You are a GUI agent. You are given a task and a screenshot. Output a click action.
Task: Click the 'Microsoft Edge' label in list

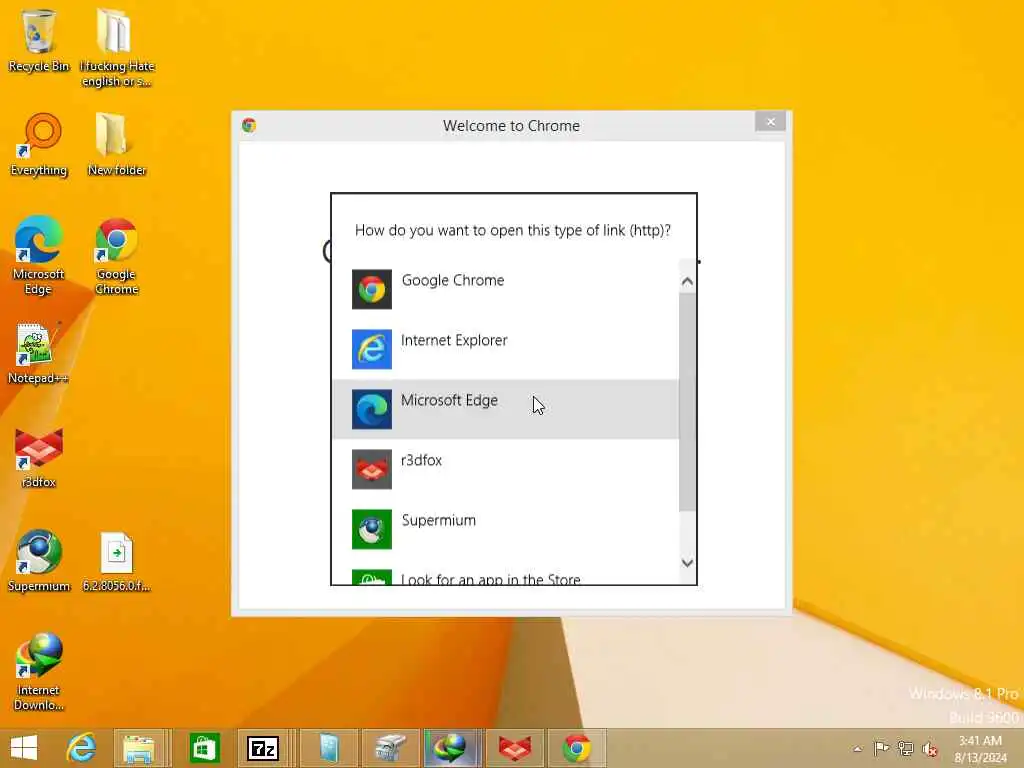click(x=449, y=400)
